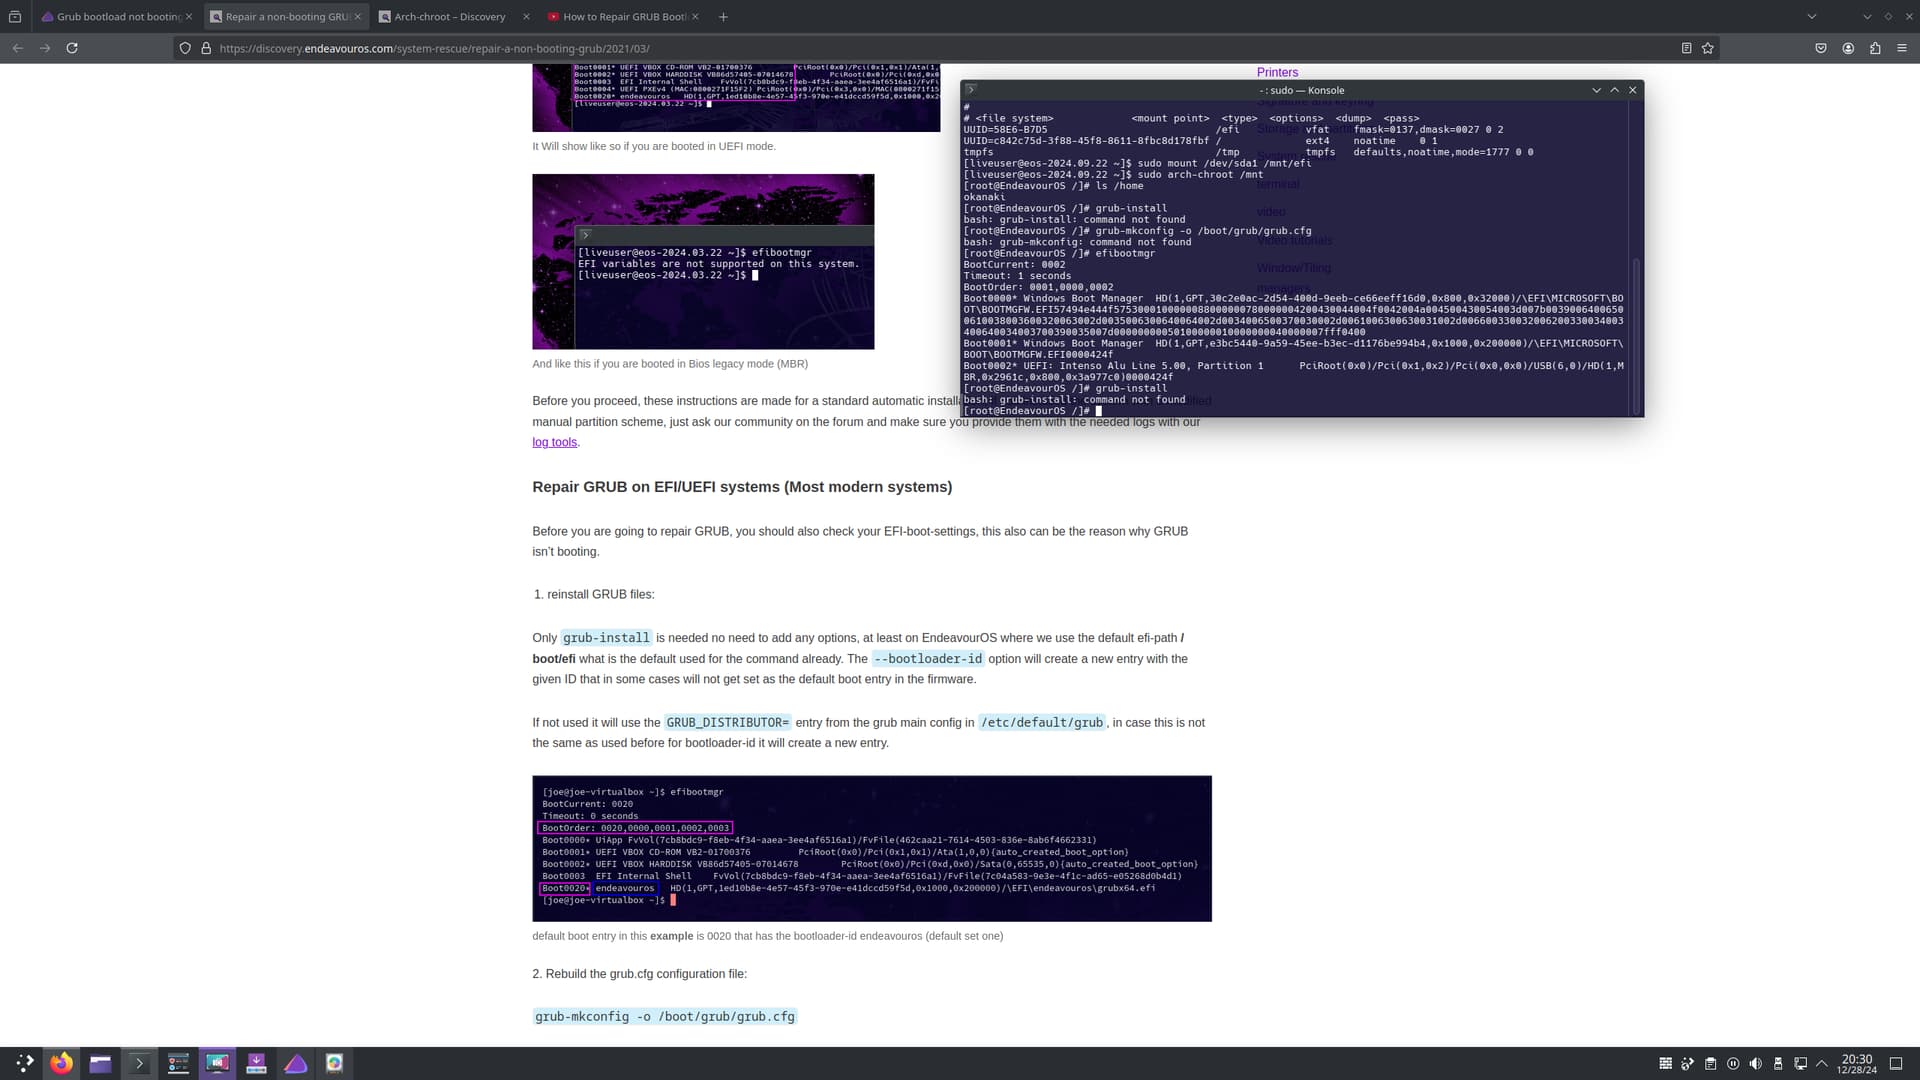Open the removable devices tray icon
Image resolution: width=1920 pixels, height=1080 pixels.
click(1778, 1064)
